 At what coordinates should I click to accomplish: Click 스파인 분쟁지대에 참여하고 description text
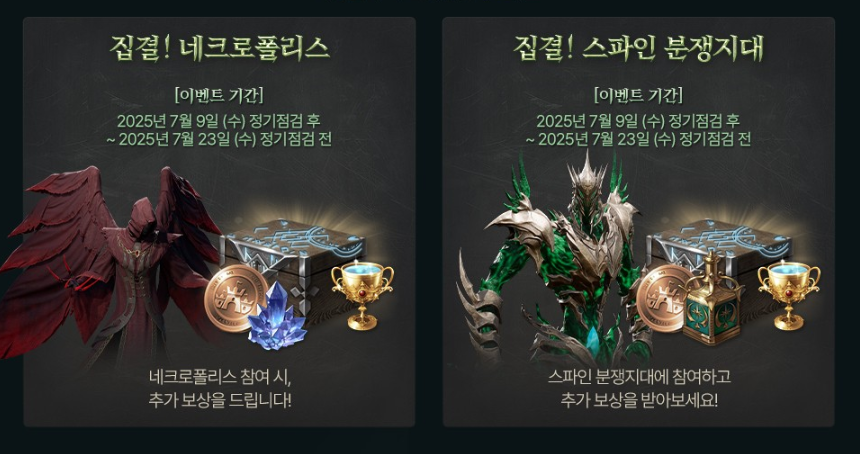638,377
